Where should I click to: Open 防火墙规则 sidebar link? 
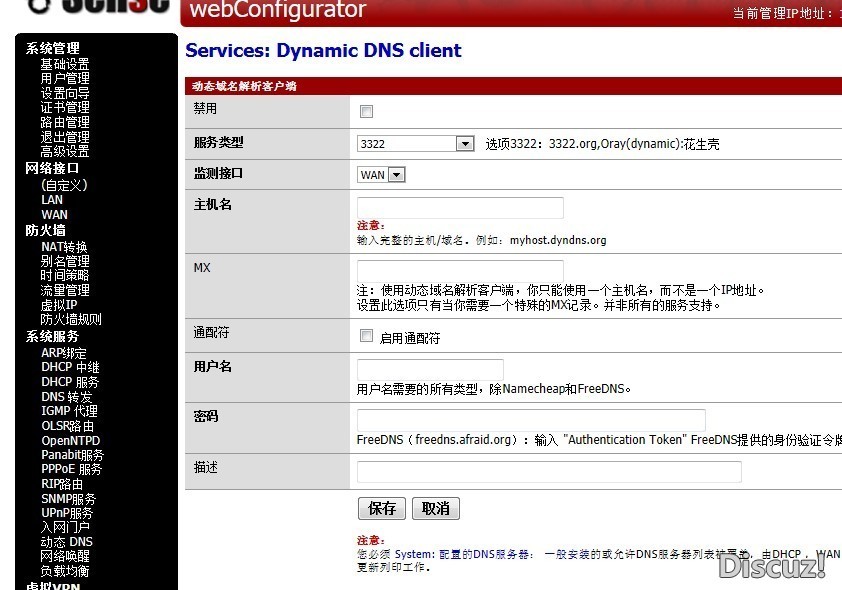[71, 320]
